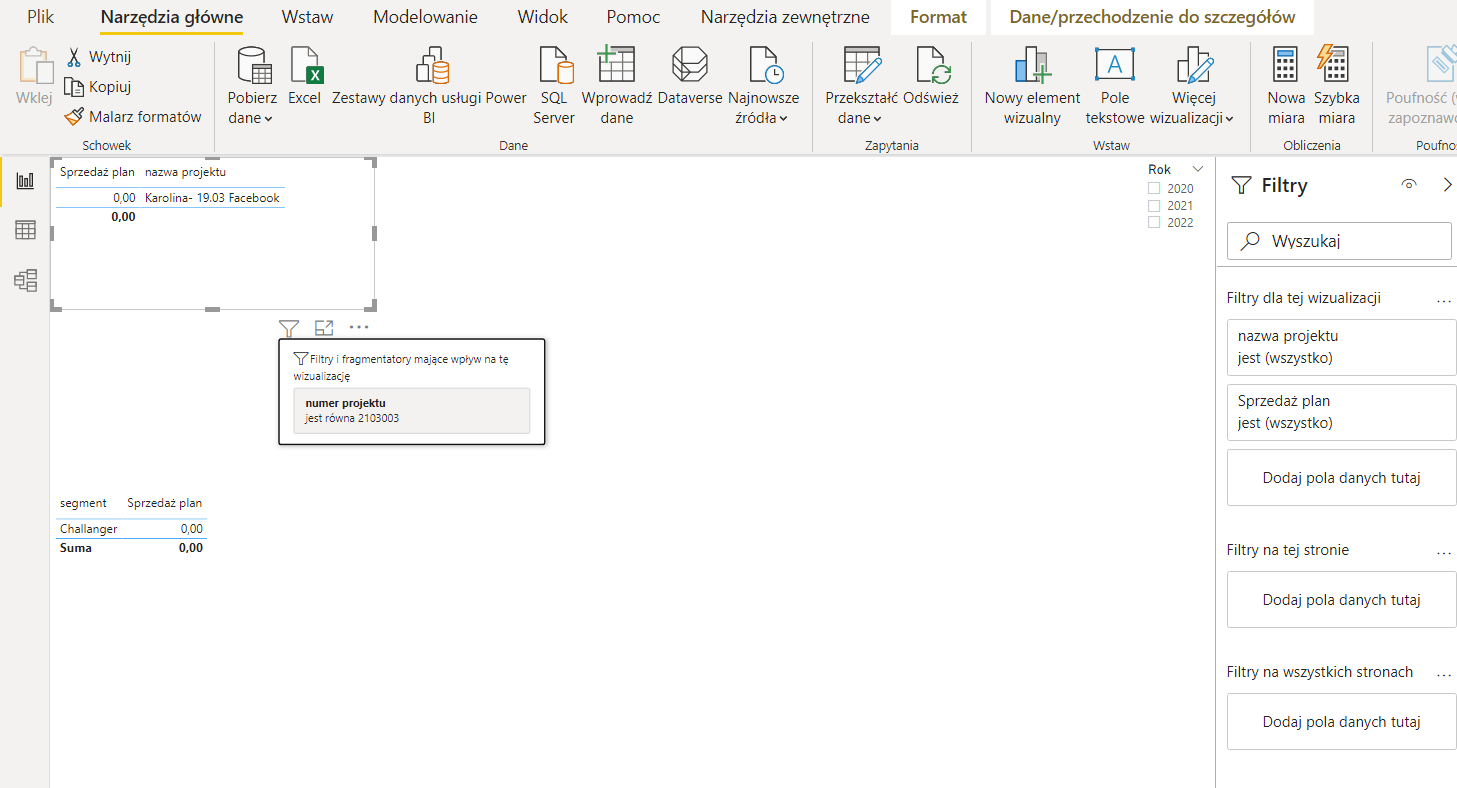Open the Plik menu

[x=41, y=17]
